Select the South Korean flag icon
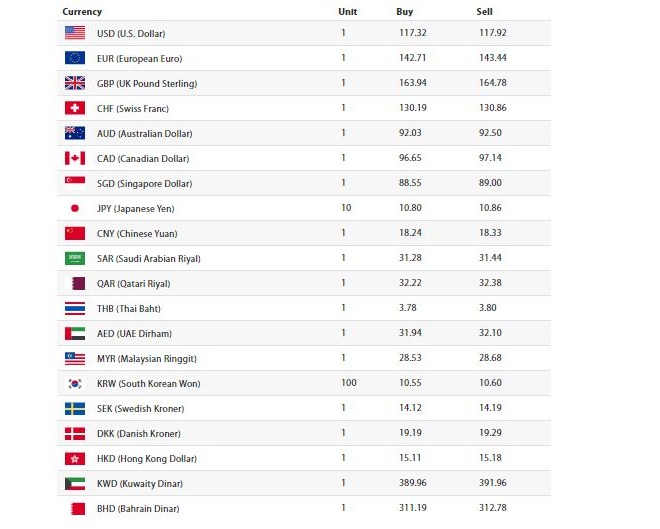This screenshot has width=660, height=529. point(75,383)
